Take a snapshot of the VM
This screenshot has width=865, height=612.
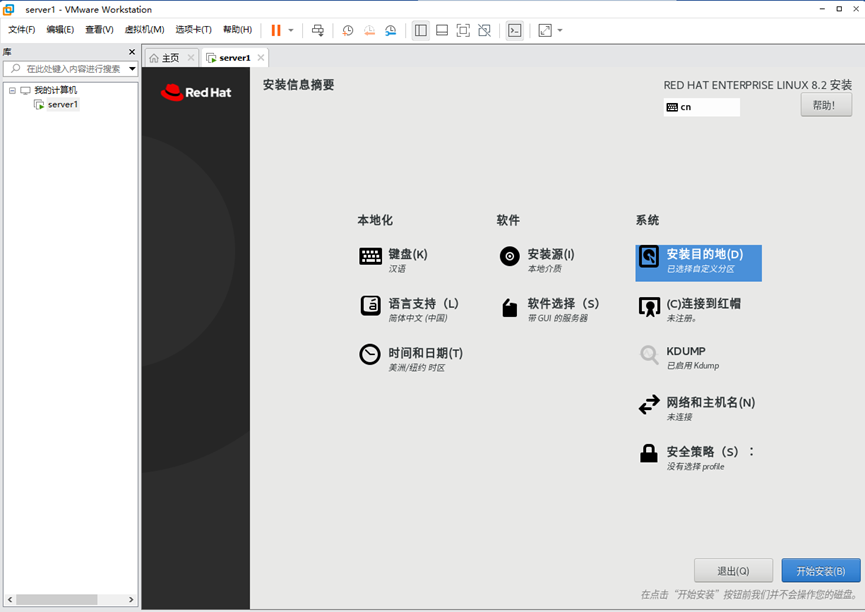pos(348,30)
